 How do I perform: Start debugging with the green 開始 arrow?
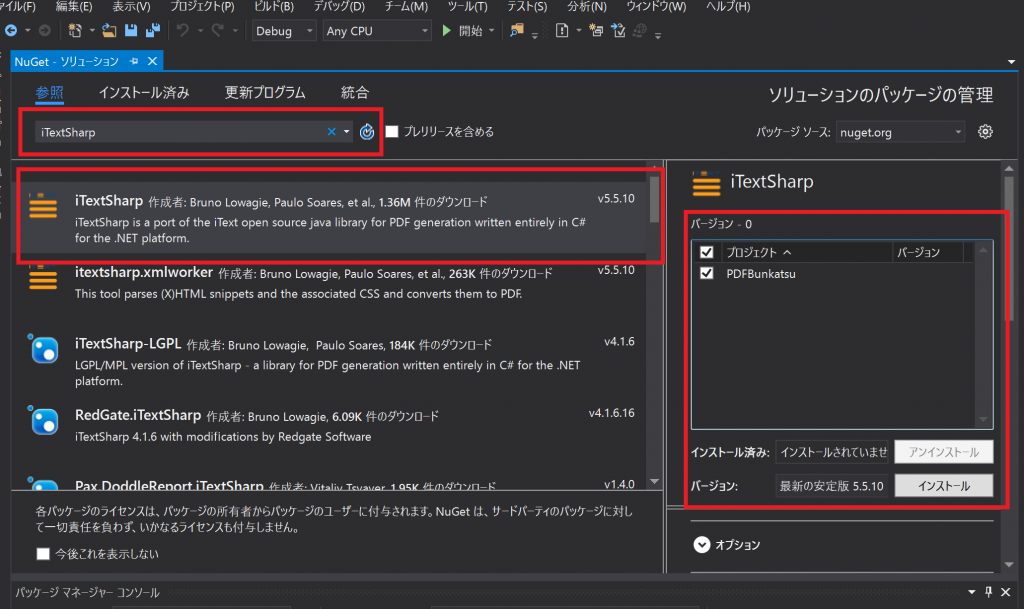point(447,30)
